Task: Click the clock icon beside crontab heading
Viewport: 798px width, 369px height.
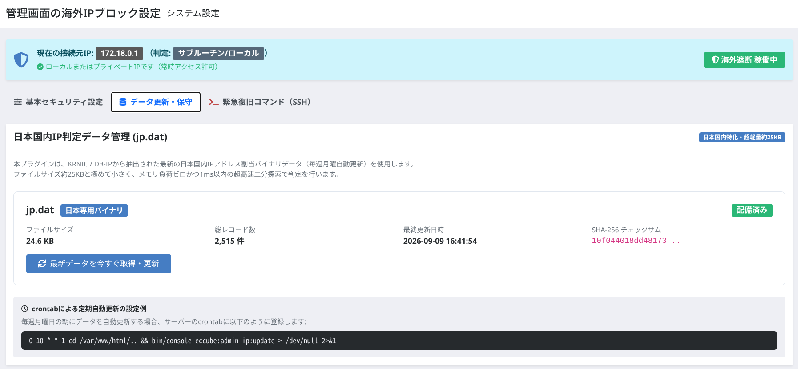Action: coord(24,308)
